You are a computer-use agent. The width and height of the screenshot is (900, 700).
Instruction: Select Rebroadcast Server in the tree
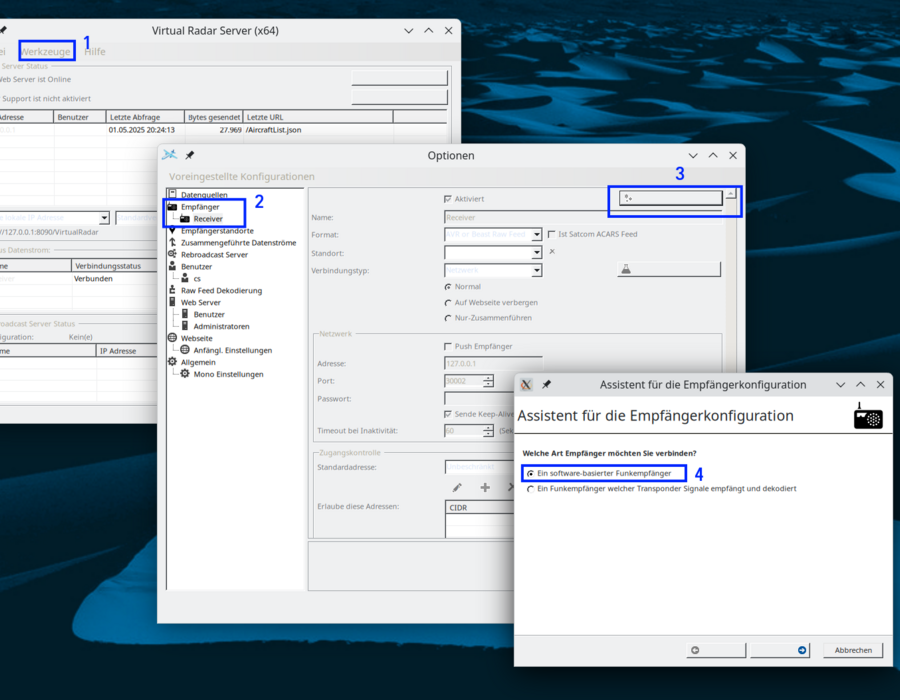click(215, 255)
